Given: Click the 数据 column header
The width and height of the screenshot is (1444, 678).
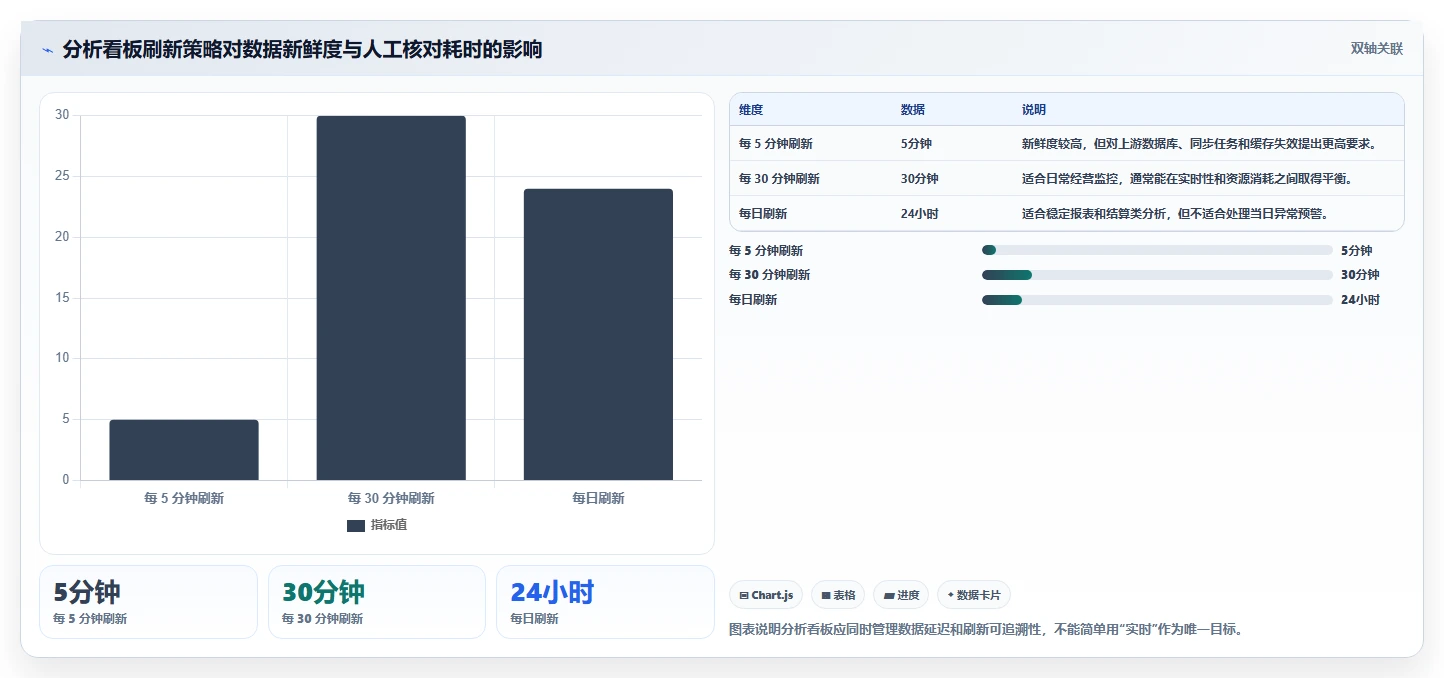Looking at the screenshot, I should 913,110.
